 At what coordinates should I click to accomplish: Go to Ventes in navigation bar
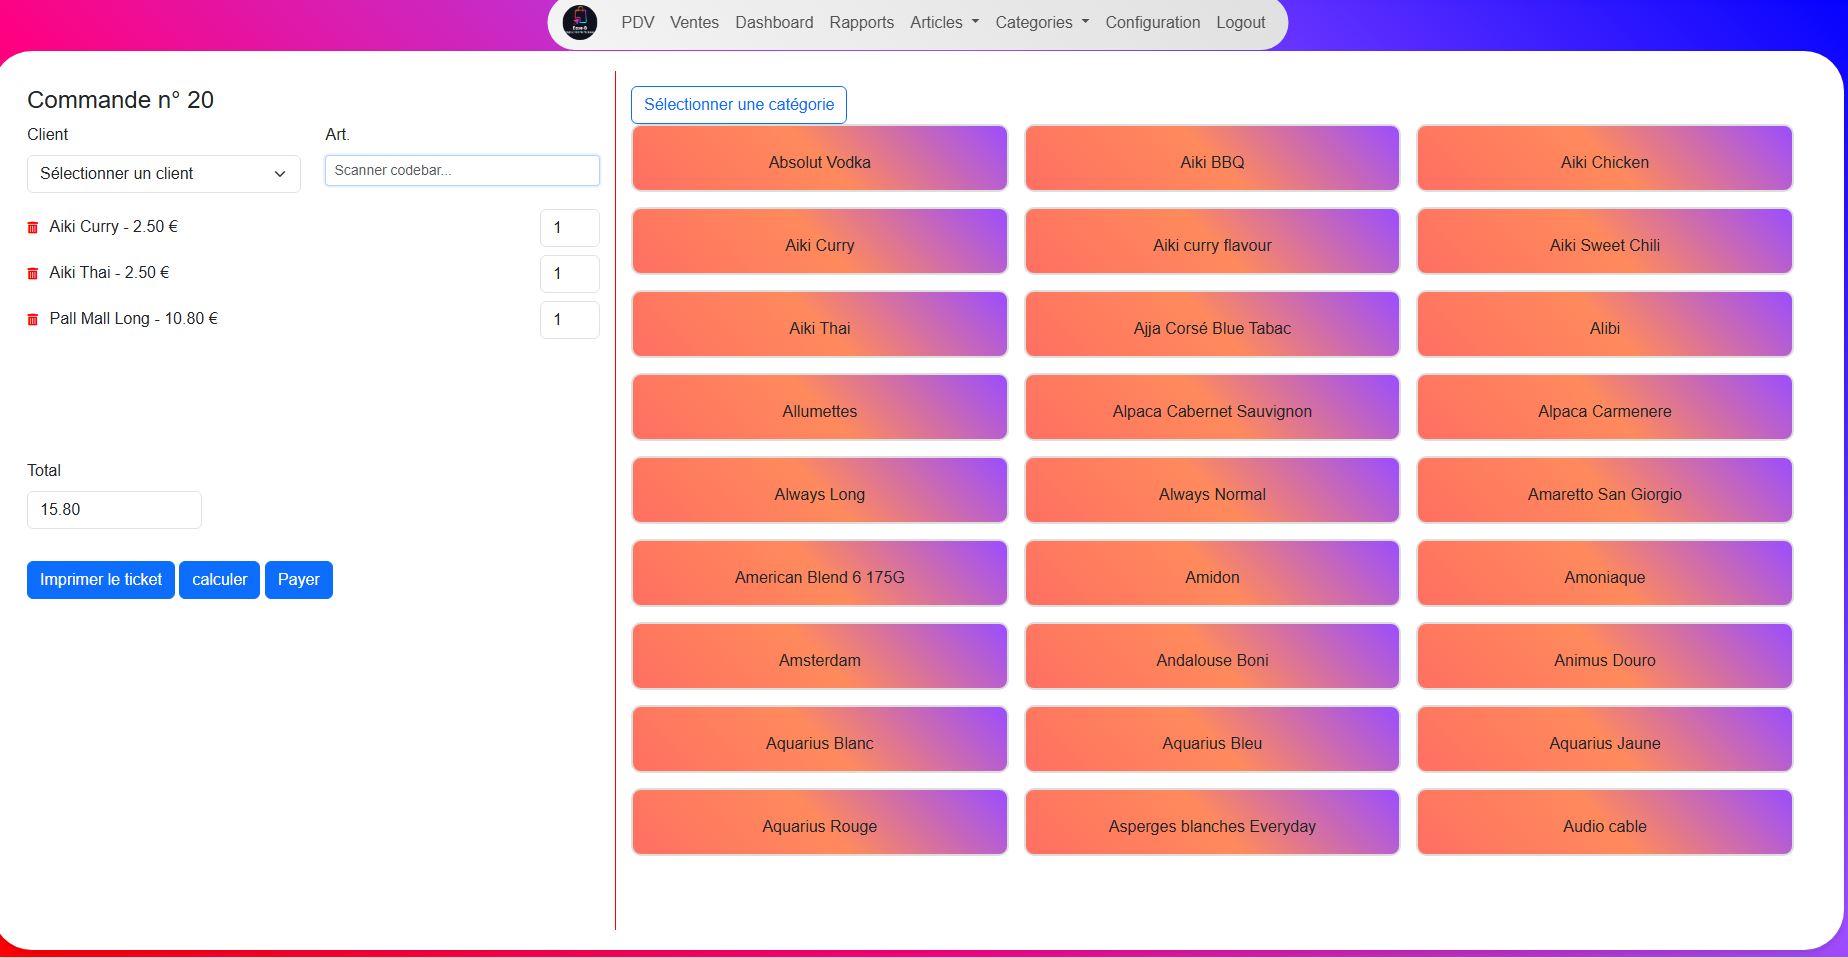click(694, 22)
